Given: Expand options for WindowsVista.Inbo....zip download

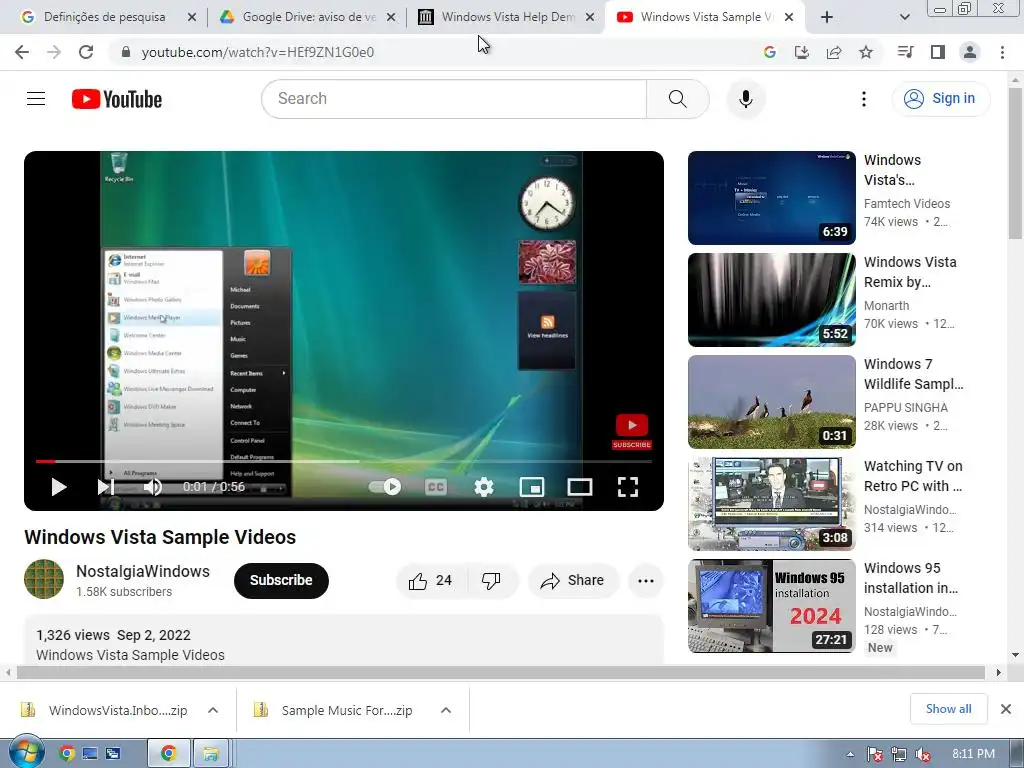Looking at the screenshot, I should click(x=213, y=710).
